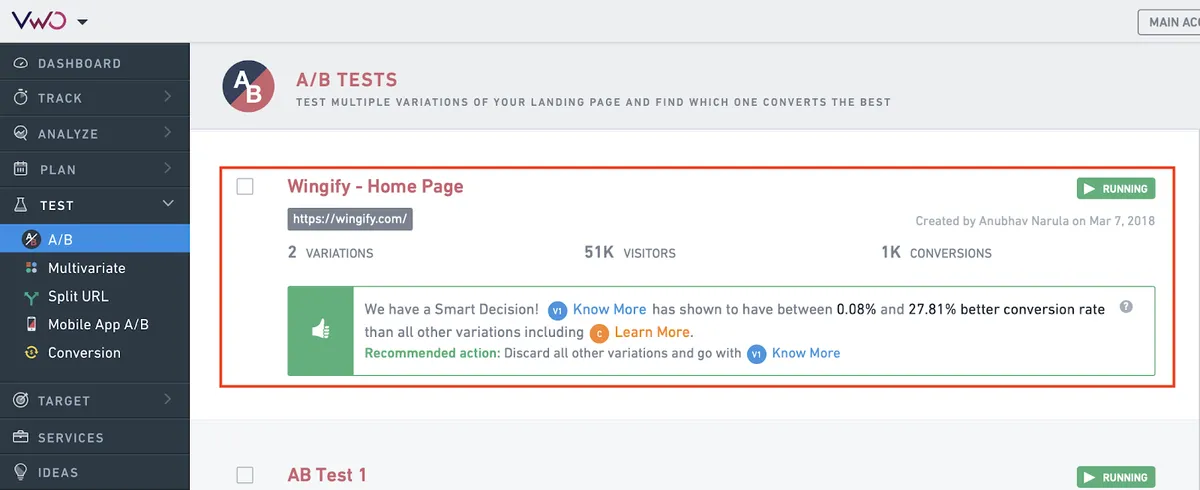Open the Services menu item
Viewport: 1200px width, 490px height.
95,437
